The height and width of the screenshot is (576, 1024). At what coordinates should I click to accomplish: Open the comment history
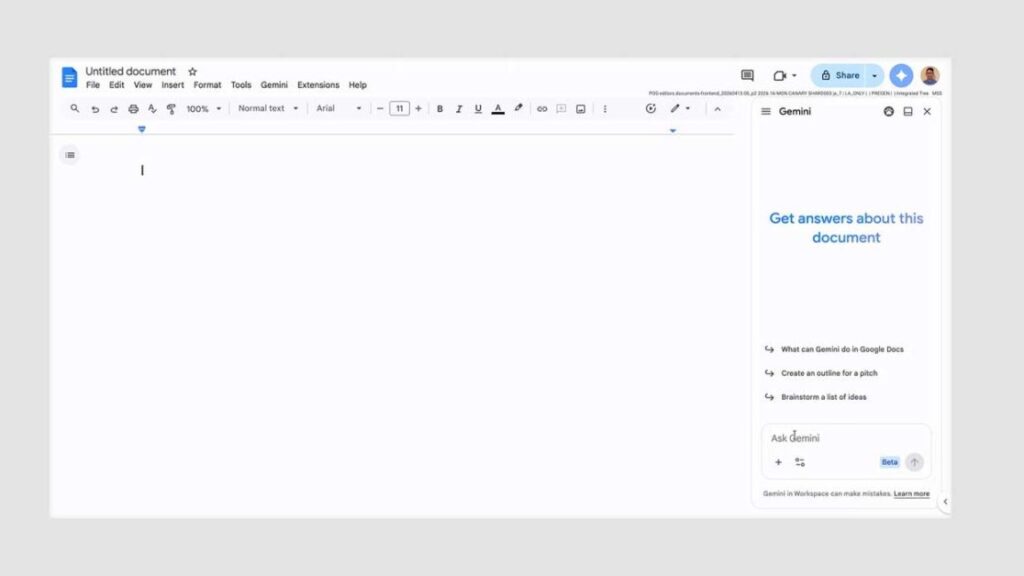click(747, 76)
